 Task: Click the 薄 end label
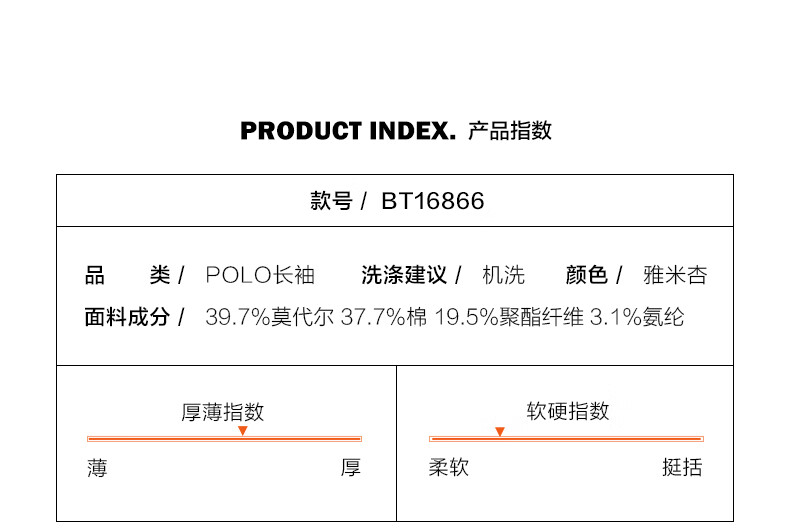pos(97,468)
